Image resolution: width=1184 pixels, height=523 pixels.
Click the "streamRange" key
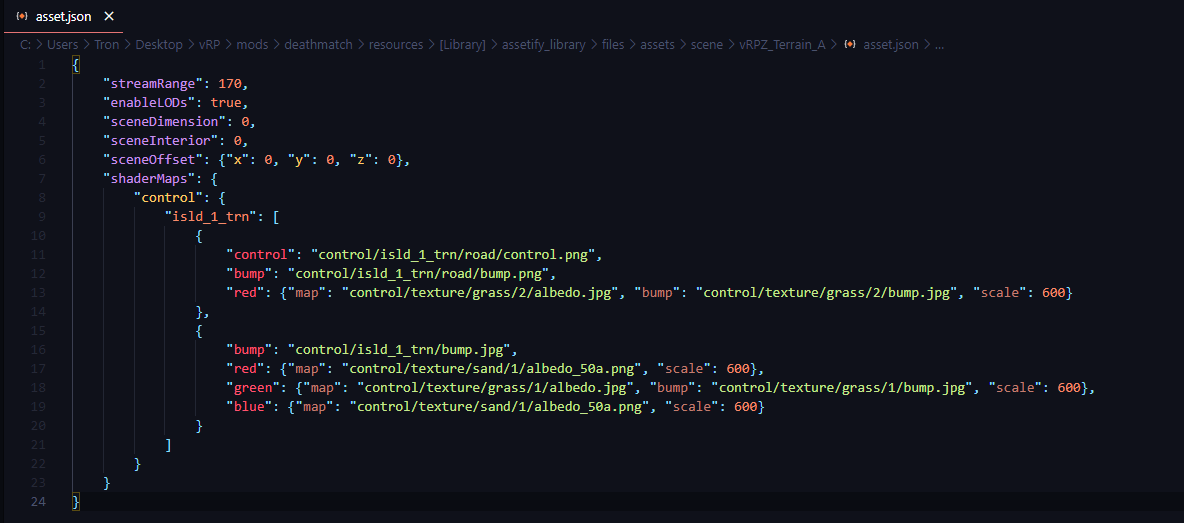click(x=154, y=83)
